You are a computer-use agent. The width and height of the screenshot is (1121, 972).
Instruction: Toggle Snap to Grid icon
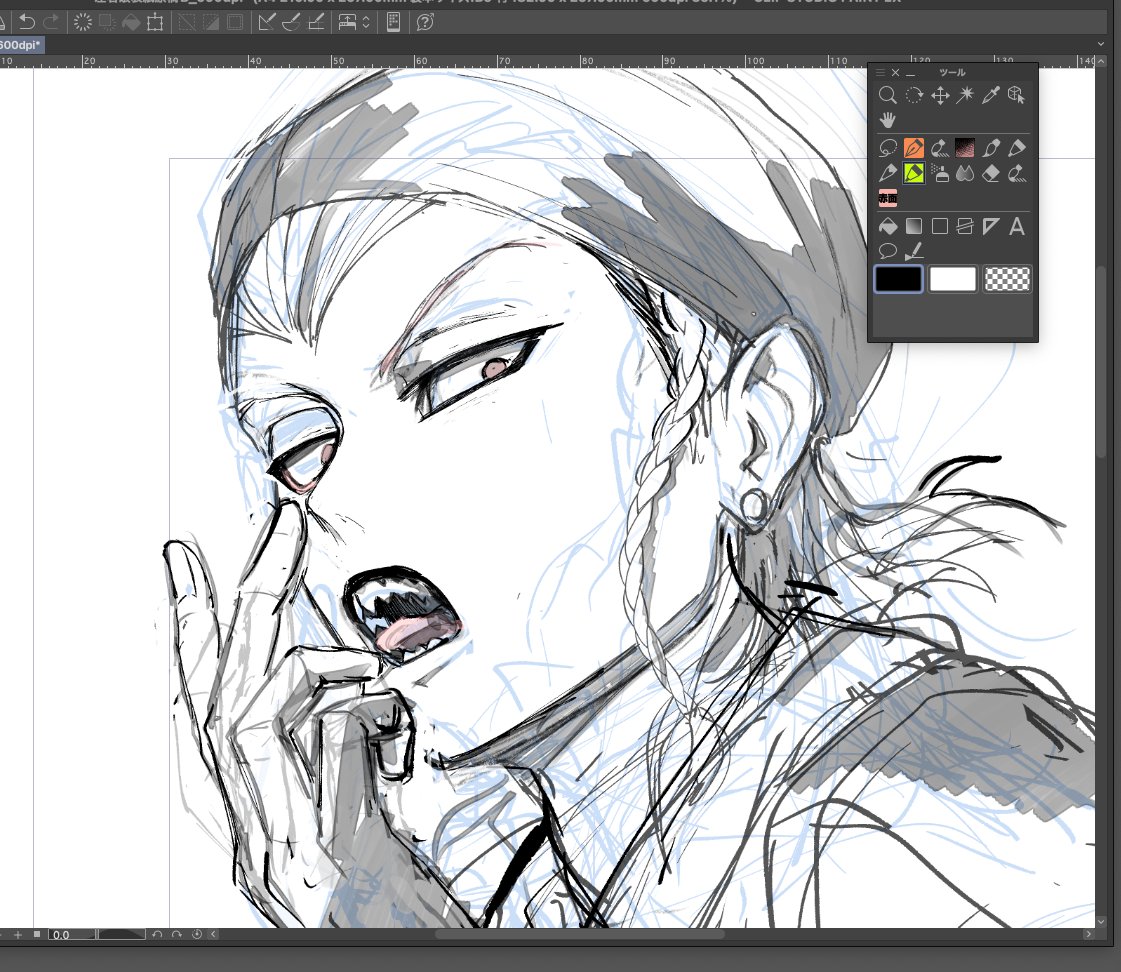coord(315,22)
